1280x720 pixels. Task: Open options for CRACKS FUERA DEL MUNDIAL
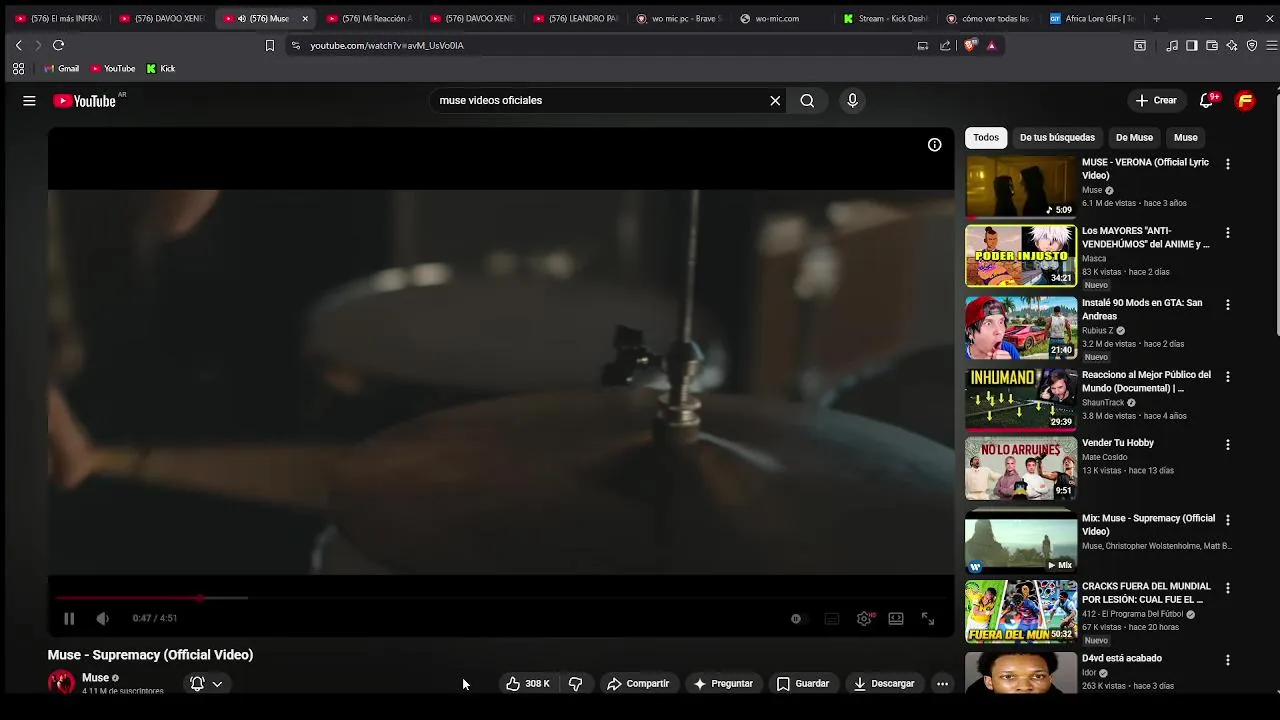(x=1228, y=589)
